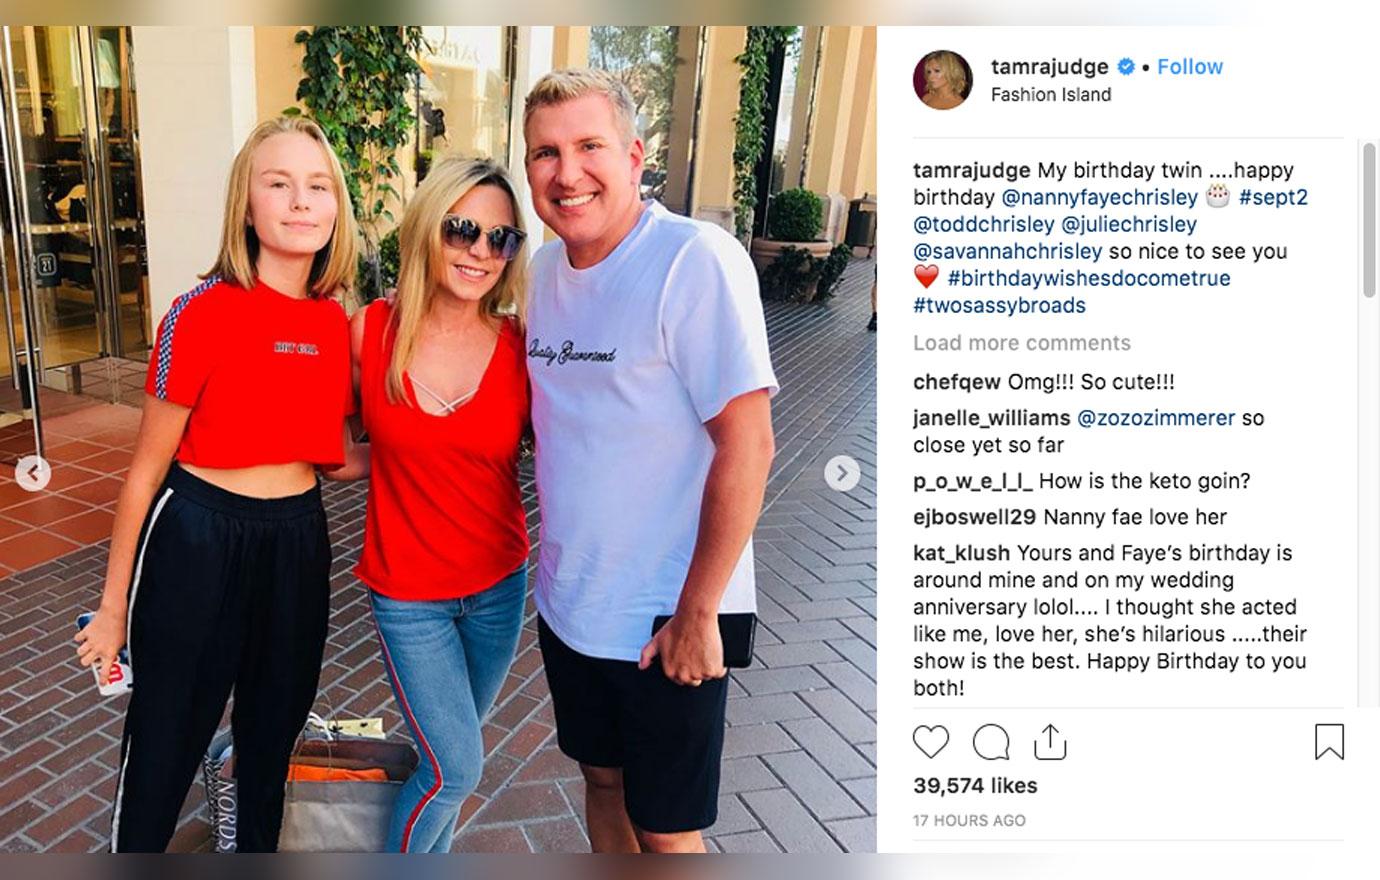Share the post via the upload arrow icon
The image size is (1380, 880).
(1049, 741)
